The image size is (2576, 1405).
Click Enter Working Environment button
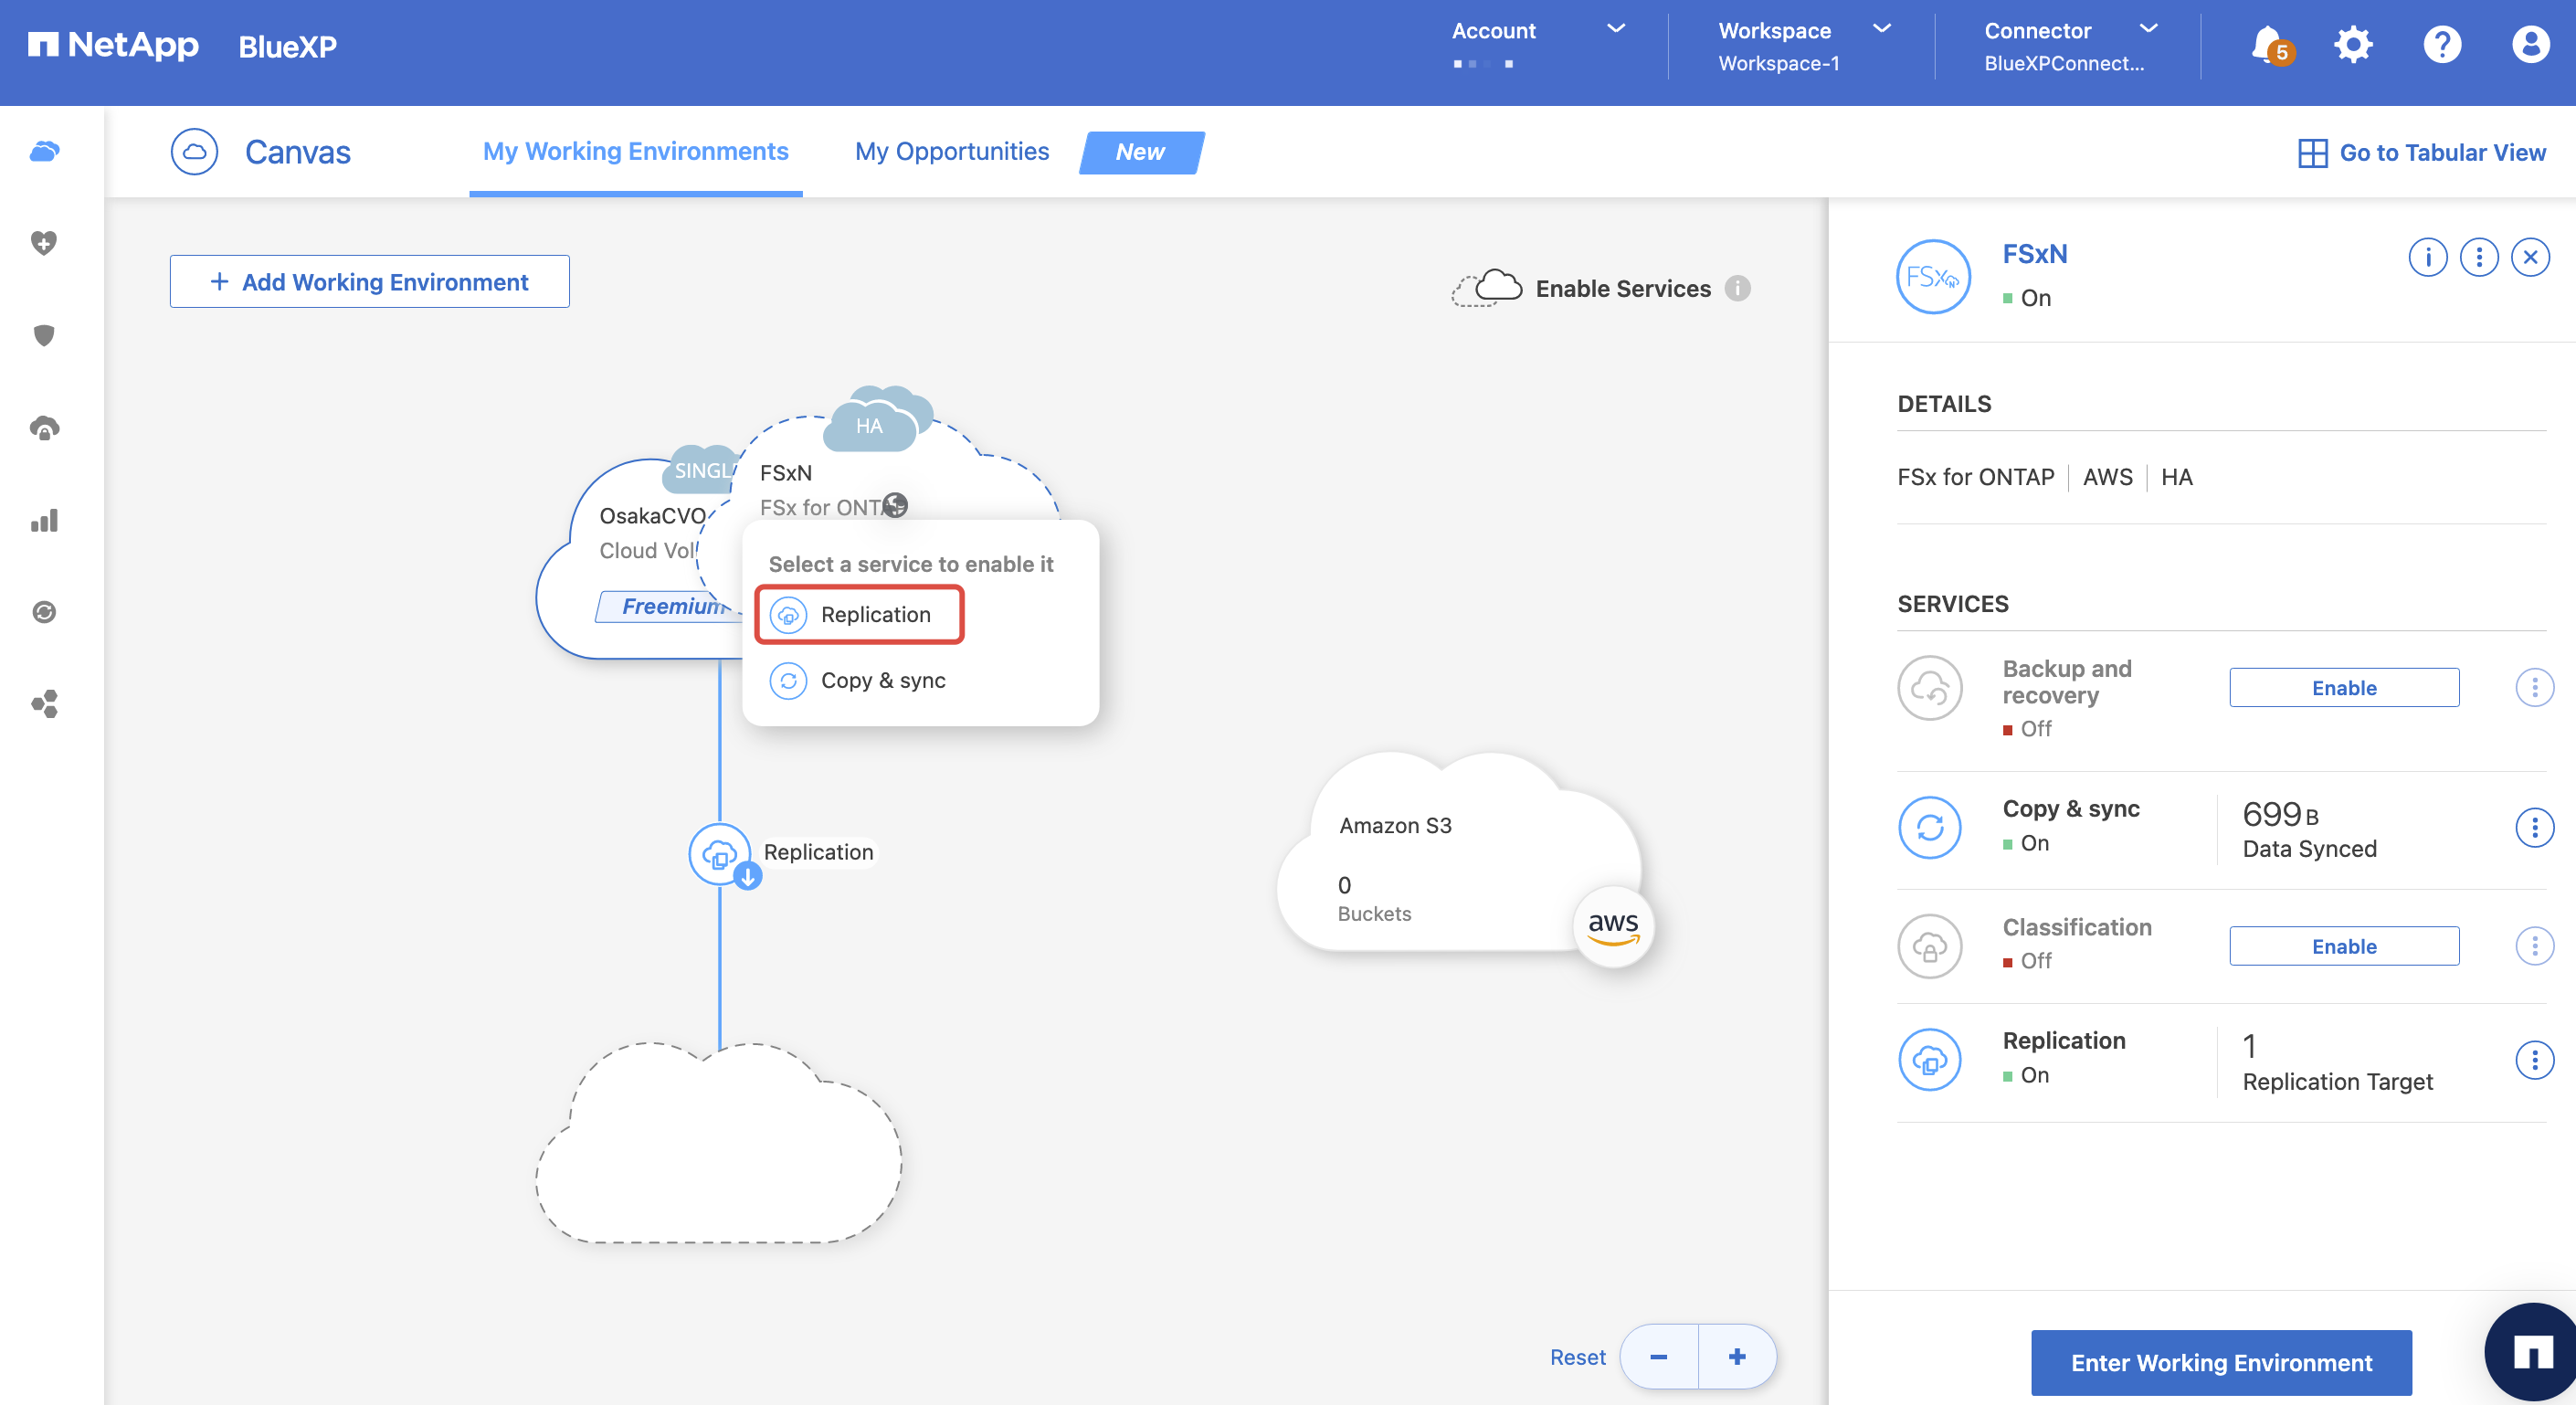pyautogui.click(x=2220, y=1362)
